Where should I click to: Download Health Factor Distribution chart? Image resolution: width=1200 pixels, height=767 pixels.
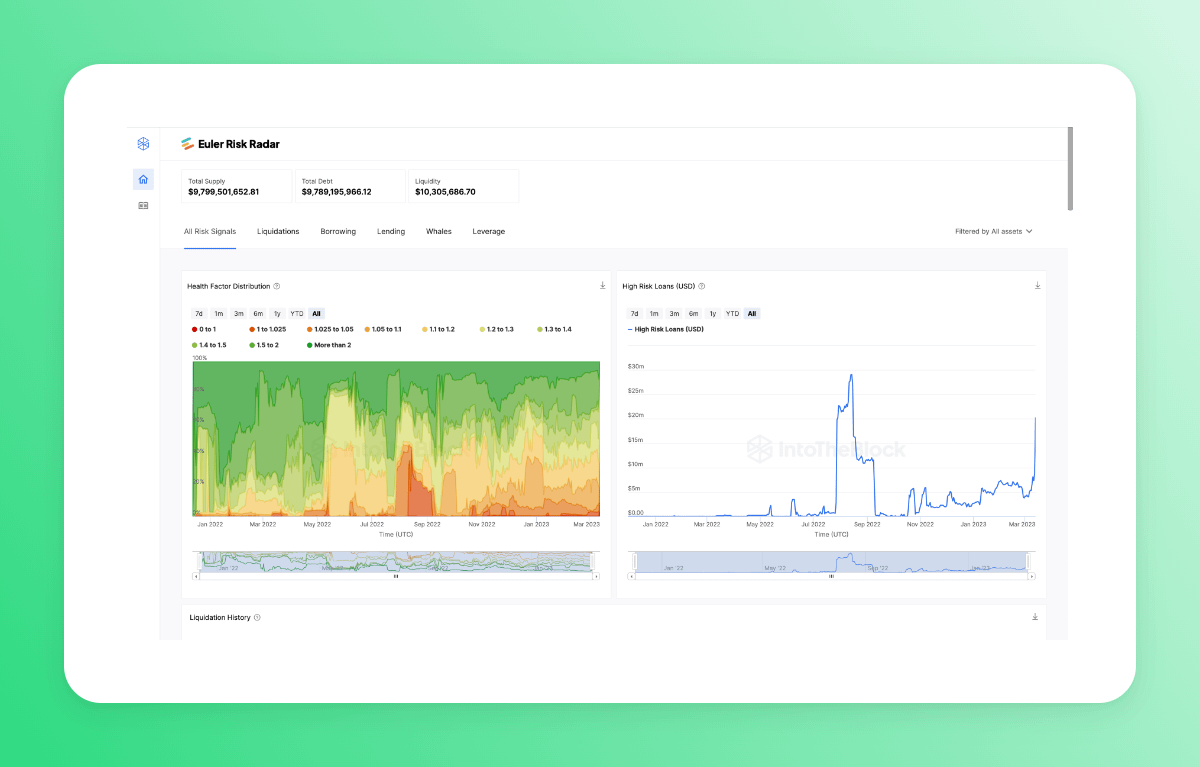click(603, 286)
